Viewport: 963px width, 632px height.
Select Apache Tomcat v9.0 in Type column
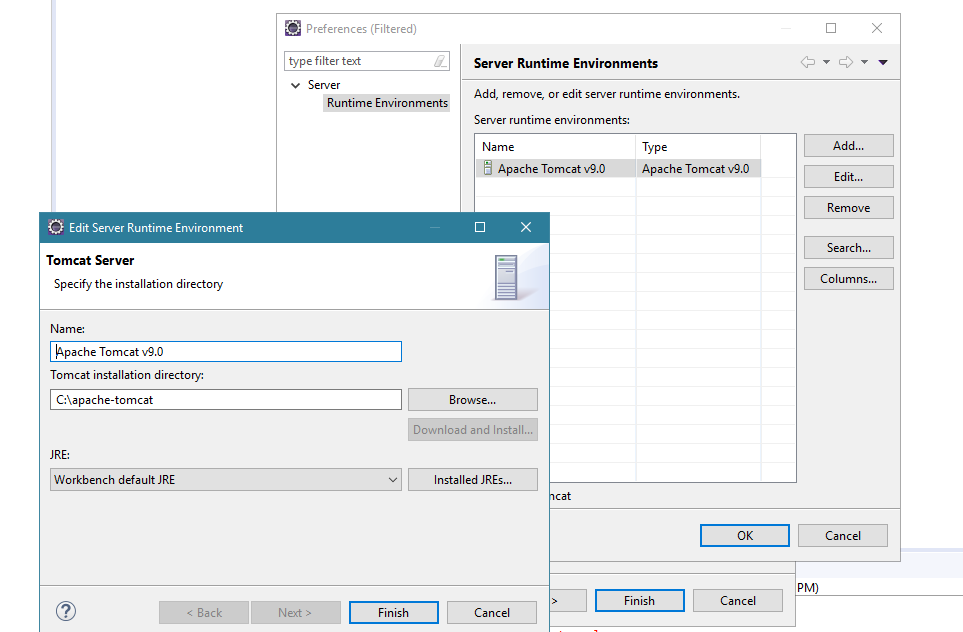(695, 169)
